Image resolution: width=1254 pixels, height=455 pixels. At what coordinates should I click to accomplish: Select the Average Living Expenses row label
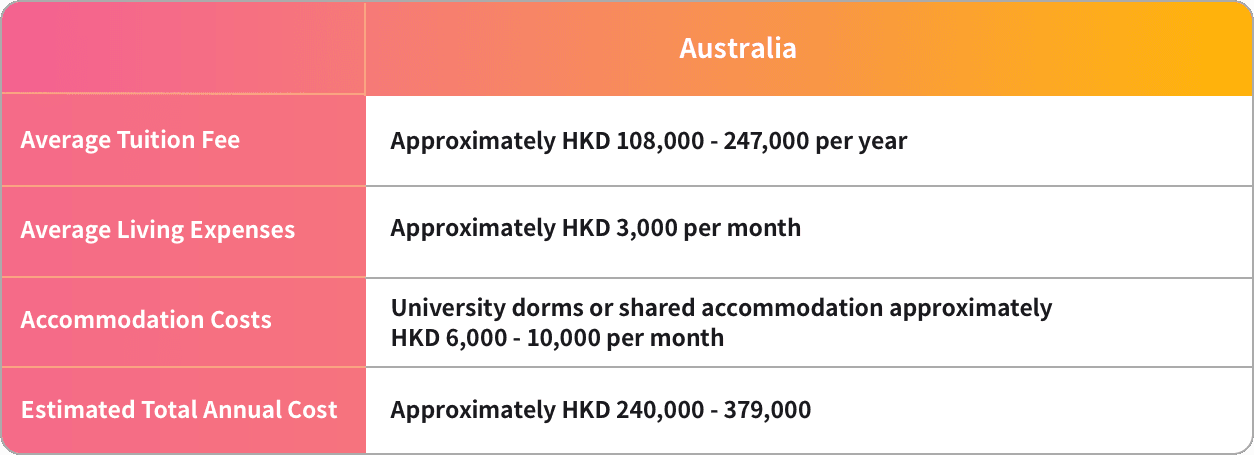[158, 230]
